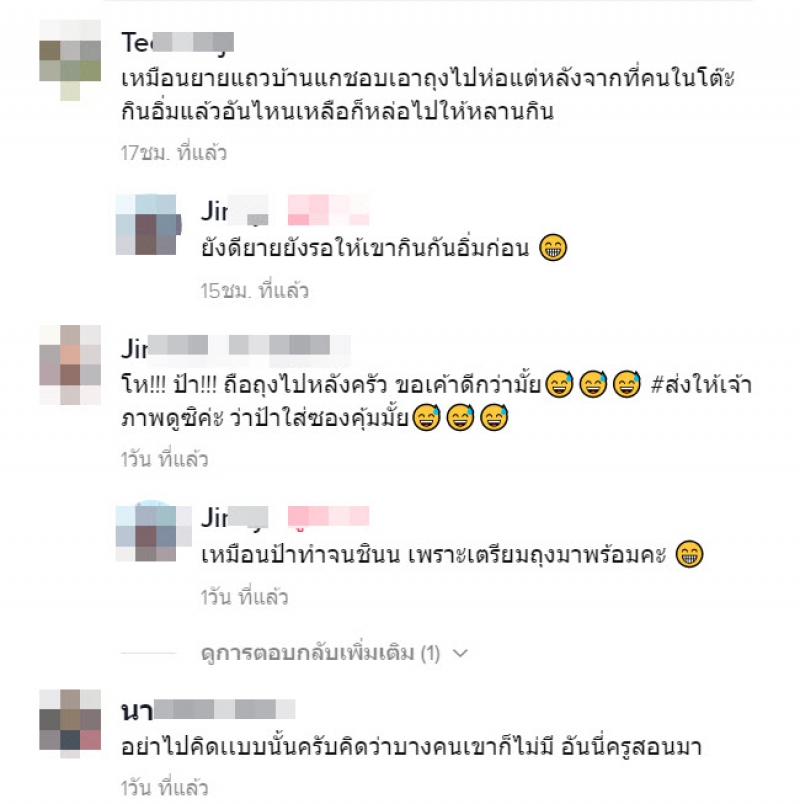Click the pink creator badge in the second reply

point(328,516)
